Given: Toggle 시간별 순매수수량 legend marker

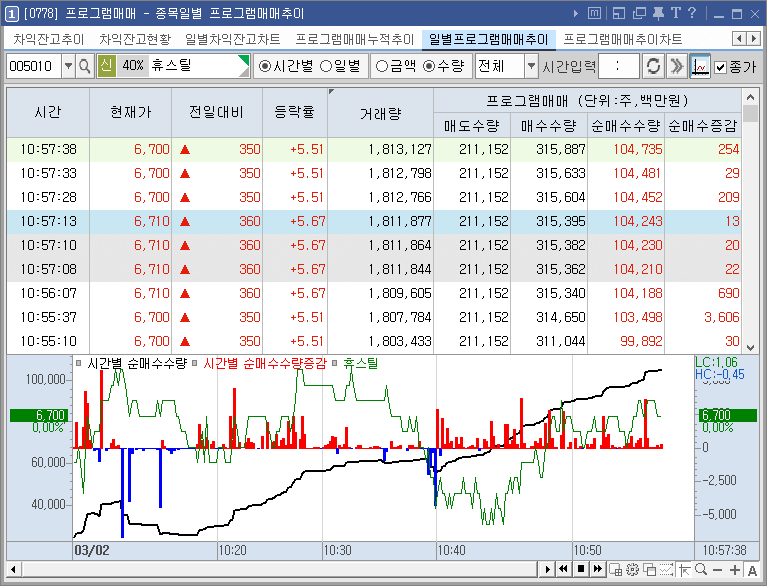Looking at the screenshot, I should pyautogui.click(x=78, y=363).
